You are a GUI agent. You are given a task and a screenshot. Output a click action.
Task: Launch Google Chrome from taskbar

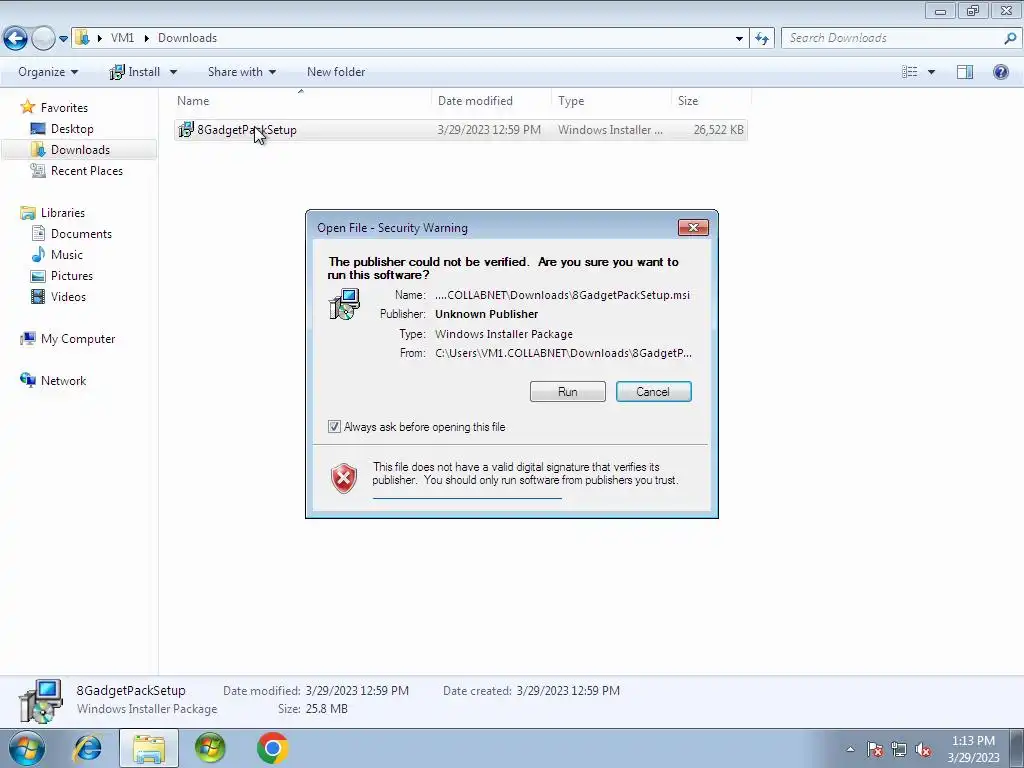[x=272, y=748]
